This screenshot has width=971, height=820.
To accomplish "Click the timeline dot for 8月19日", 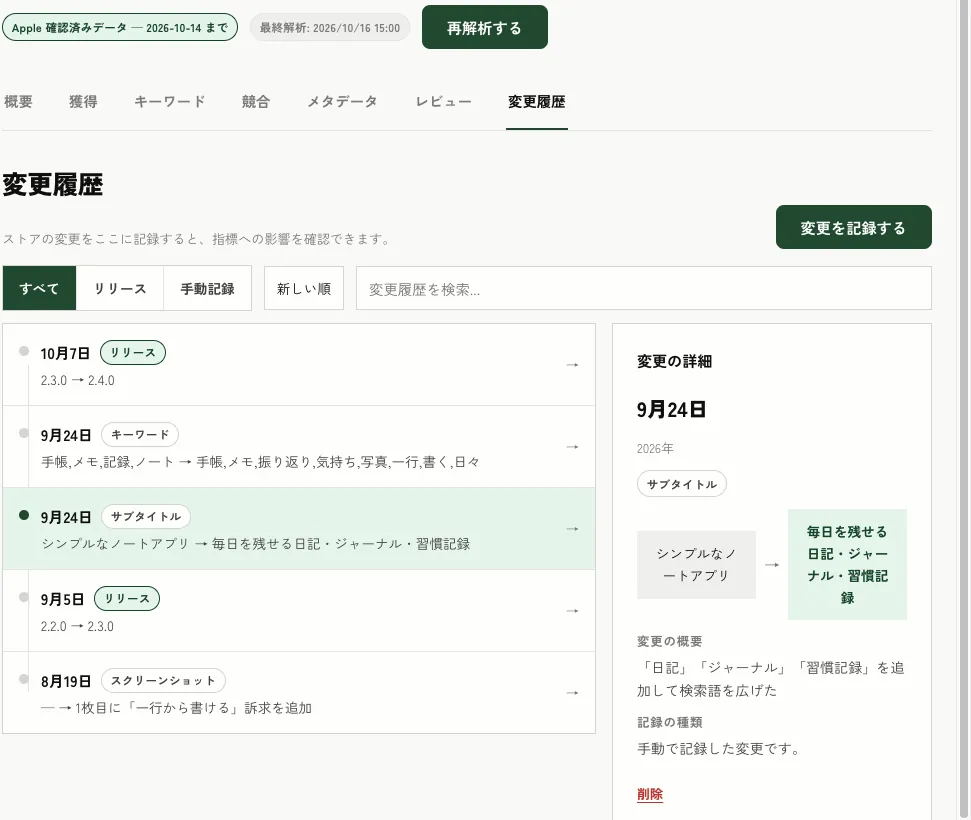I will [24, 679].
